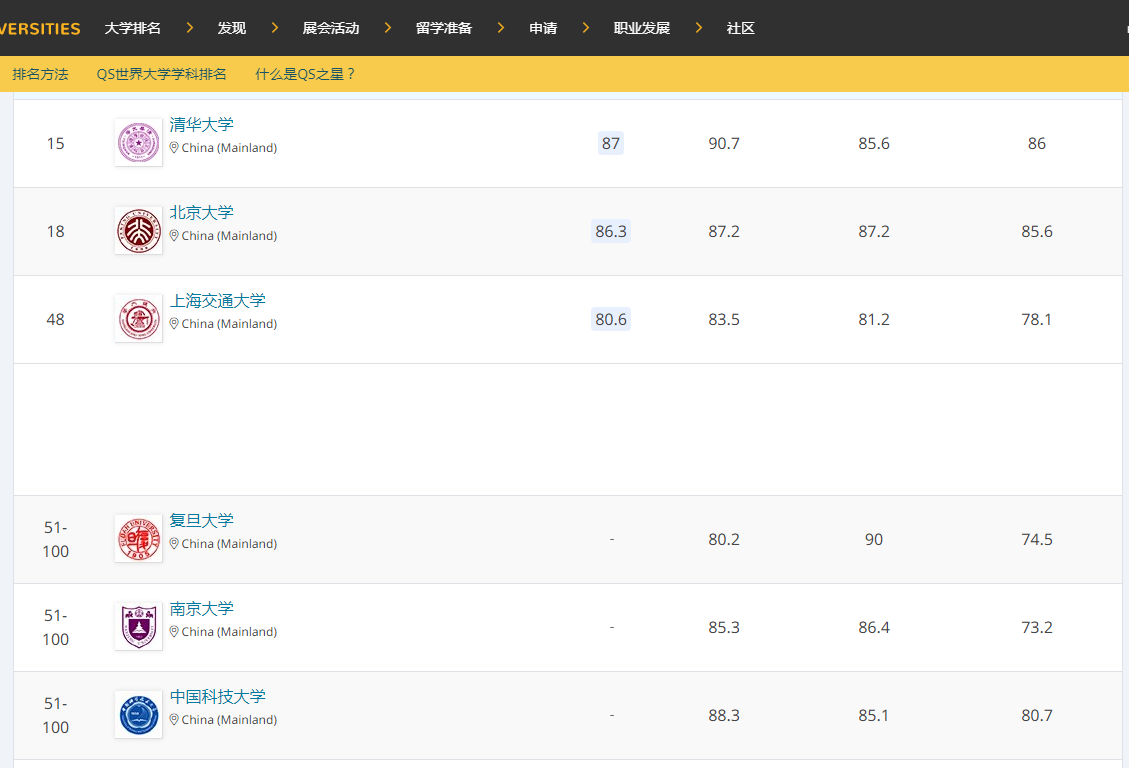The height and width of the screenshot is (768, 1129).
Task: Click the location pin under 北京大学
Action: pyautogui.click(x=174, y=235)
